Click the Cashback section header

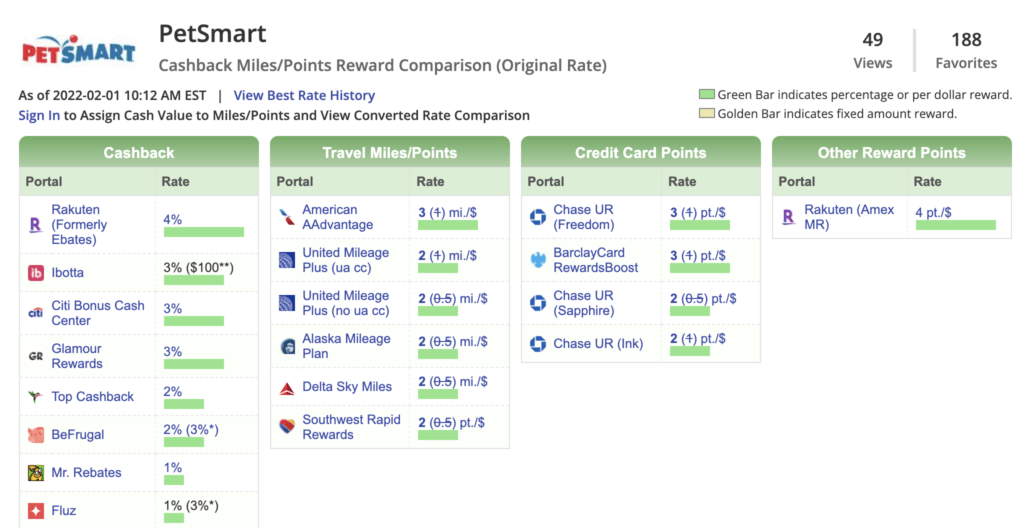139,153
